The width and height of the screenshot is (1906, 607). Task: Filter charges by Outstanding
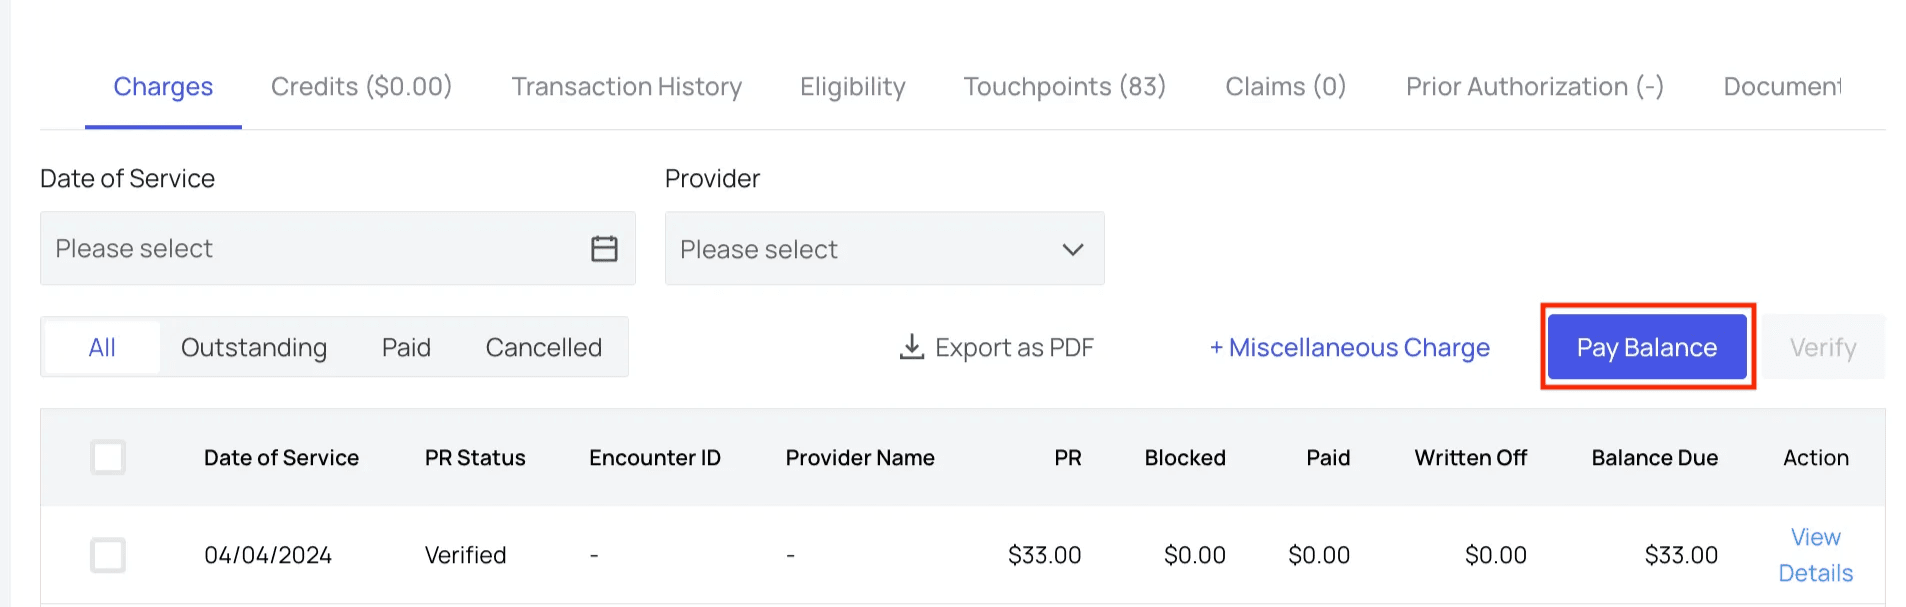(x=254, y=347)
